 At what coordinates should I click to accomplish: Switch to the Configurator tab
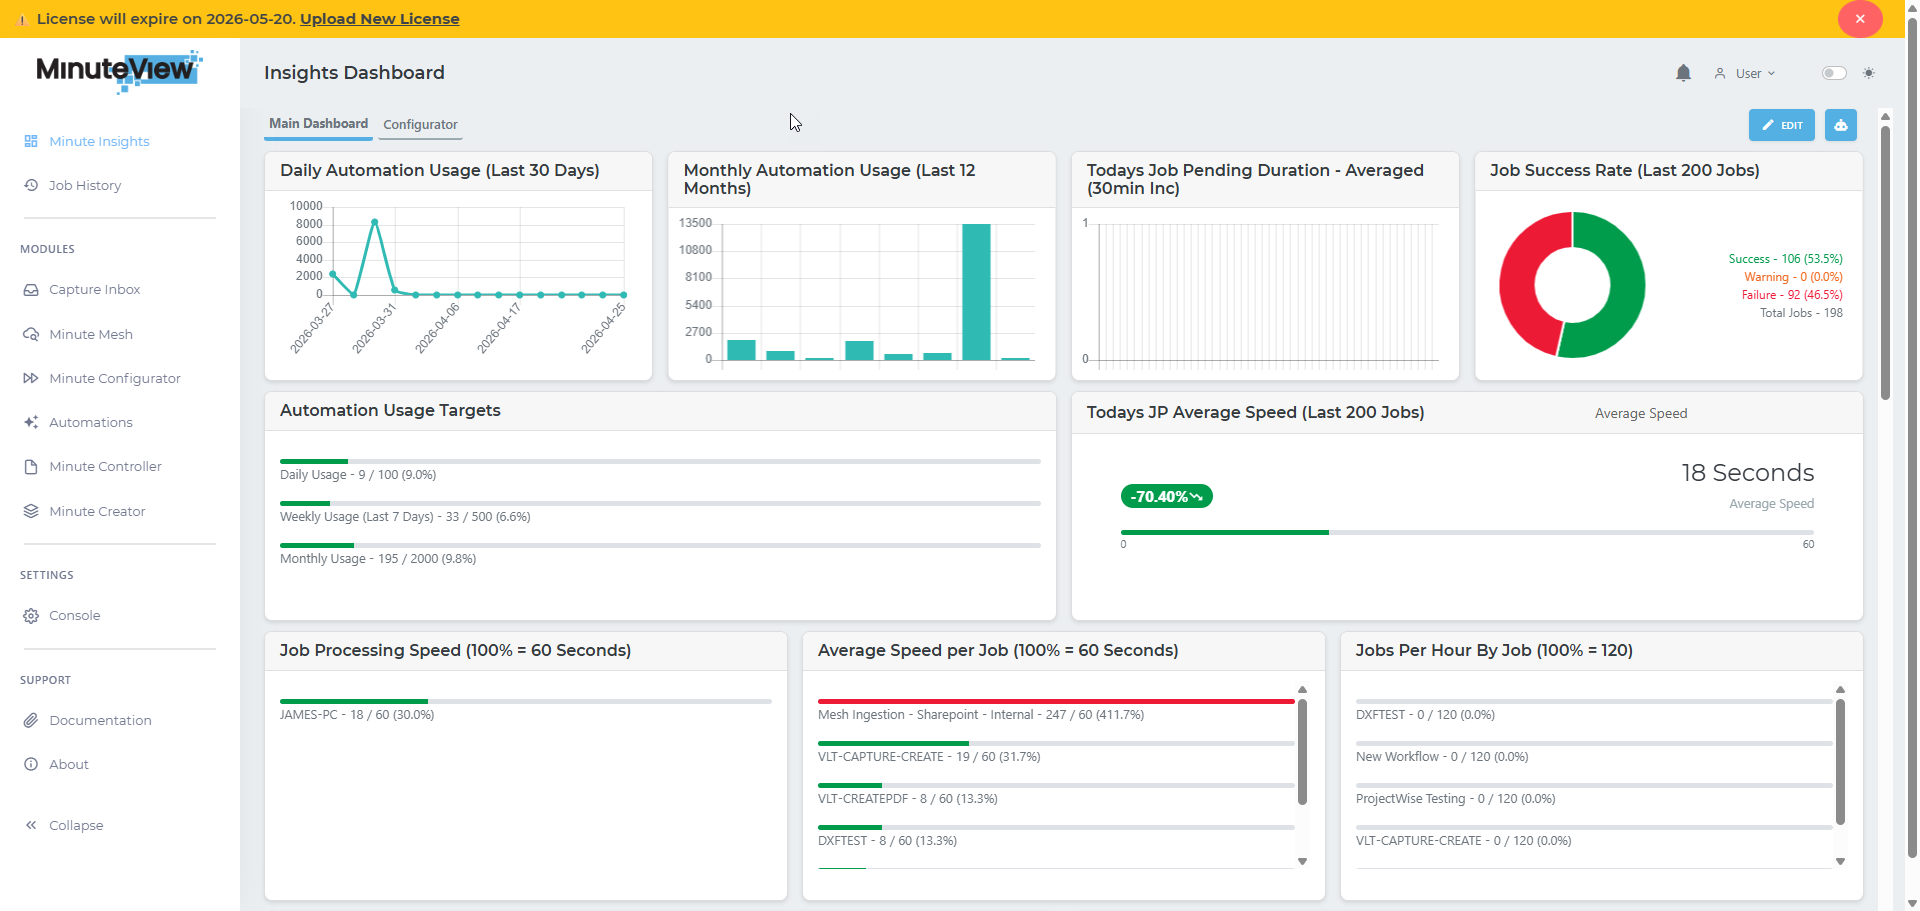[420, 124]
